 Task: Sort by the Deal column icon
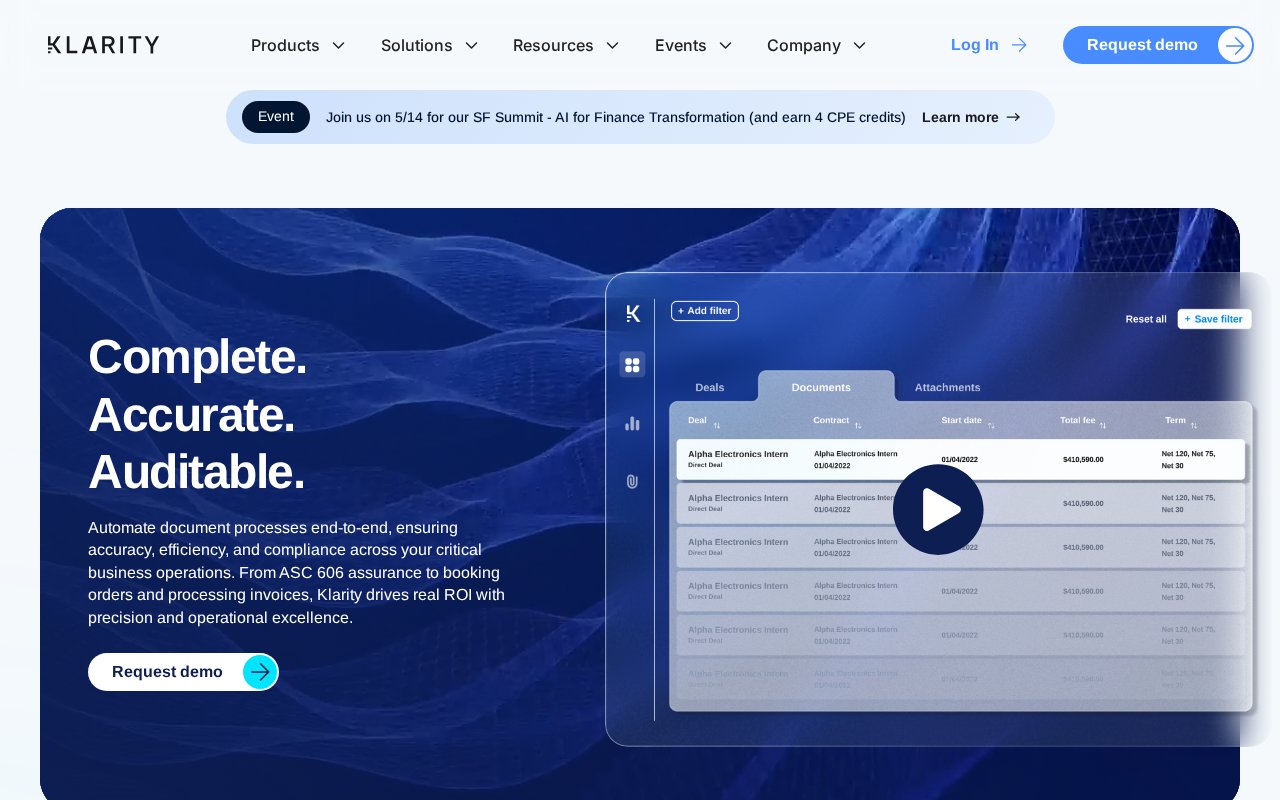coord(717,425)
